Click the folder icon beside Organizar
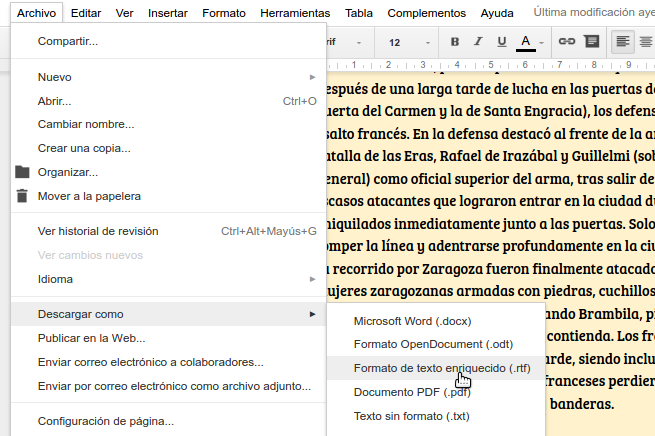 tap(22, 172)
